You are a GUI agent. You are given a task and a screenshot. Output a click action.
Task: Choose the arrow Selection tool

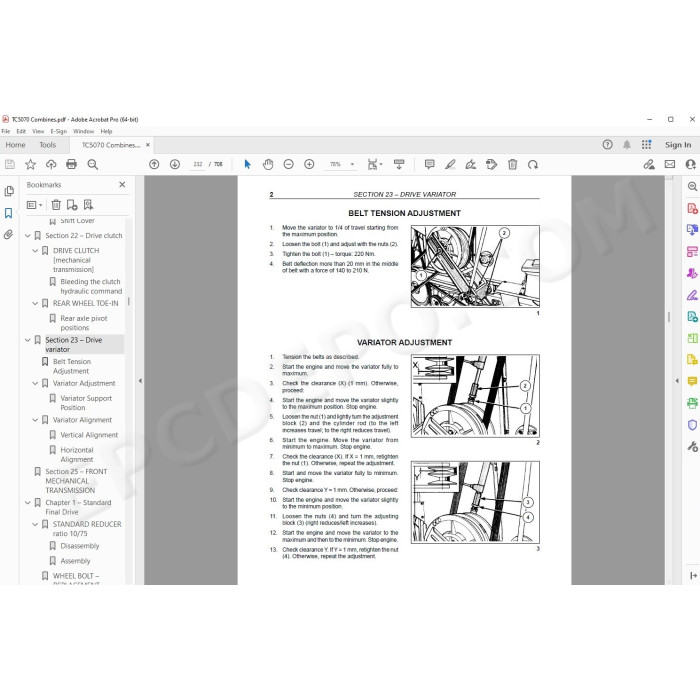click(x=247, y=164)
